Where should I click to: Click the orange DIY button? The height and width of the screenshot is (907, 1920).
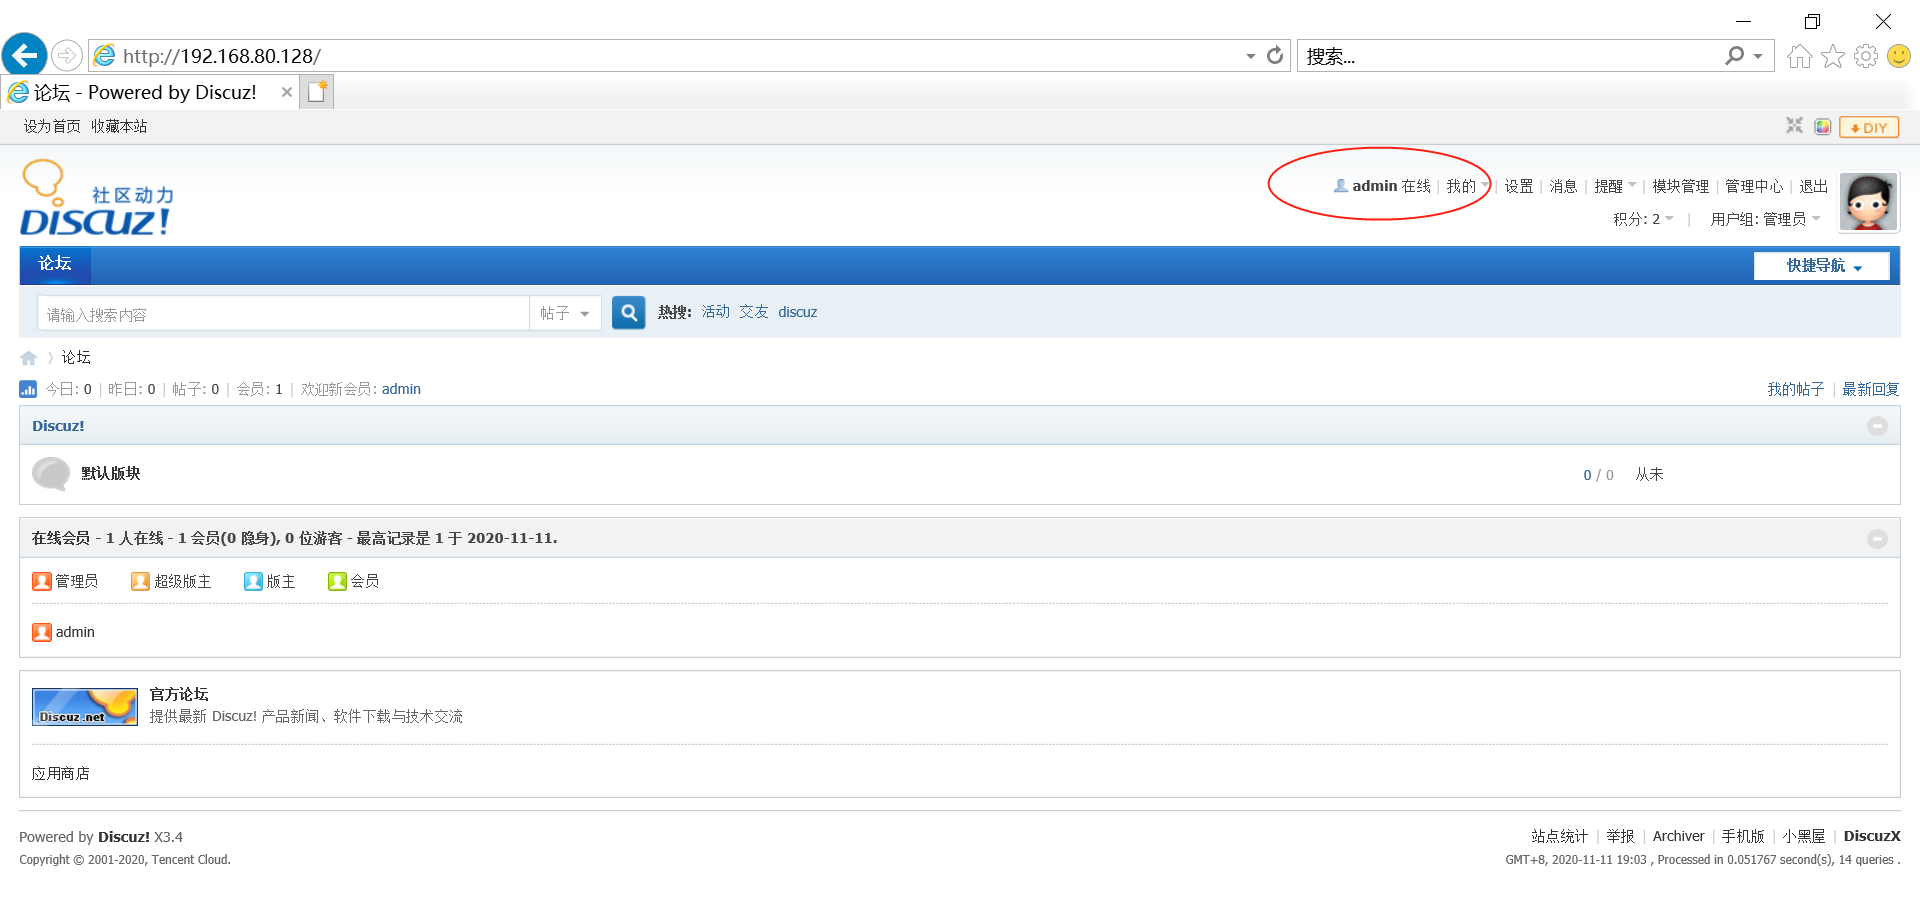(x=1868, y=127)
